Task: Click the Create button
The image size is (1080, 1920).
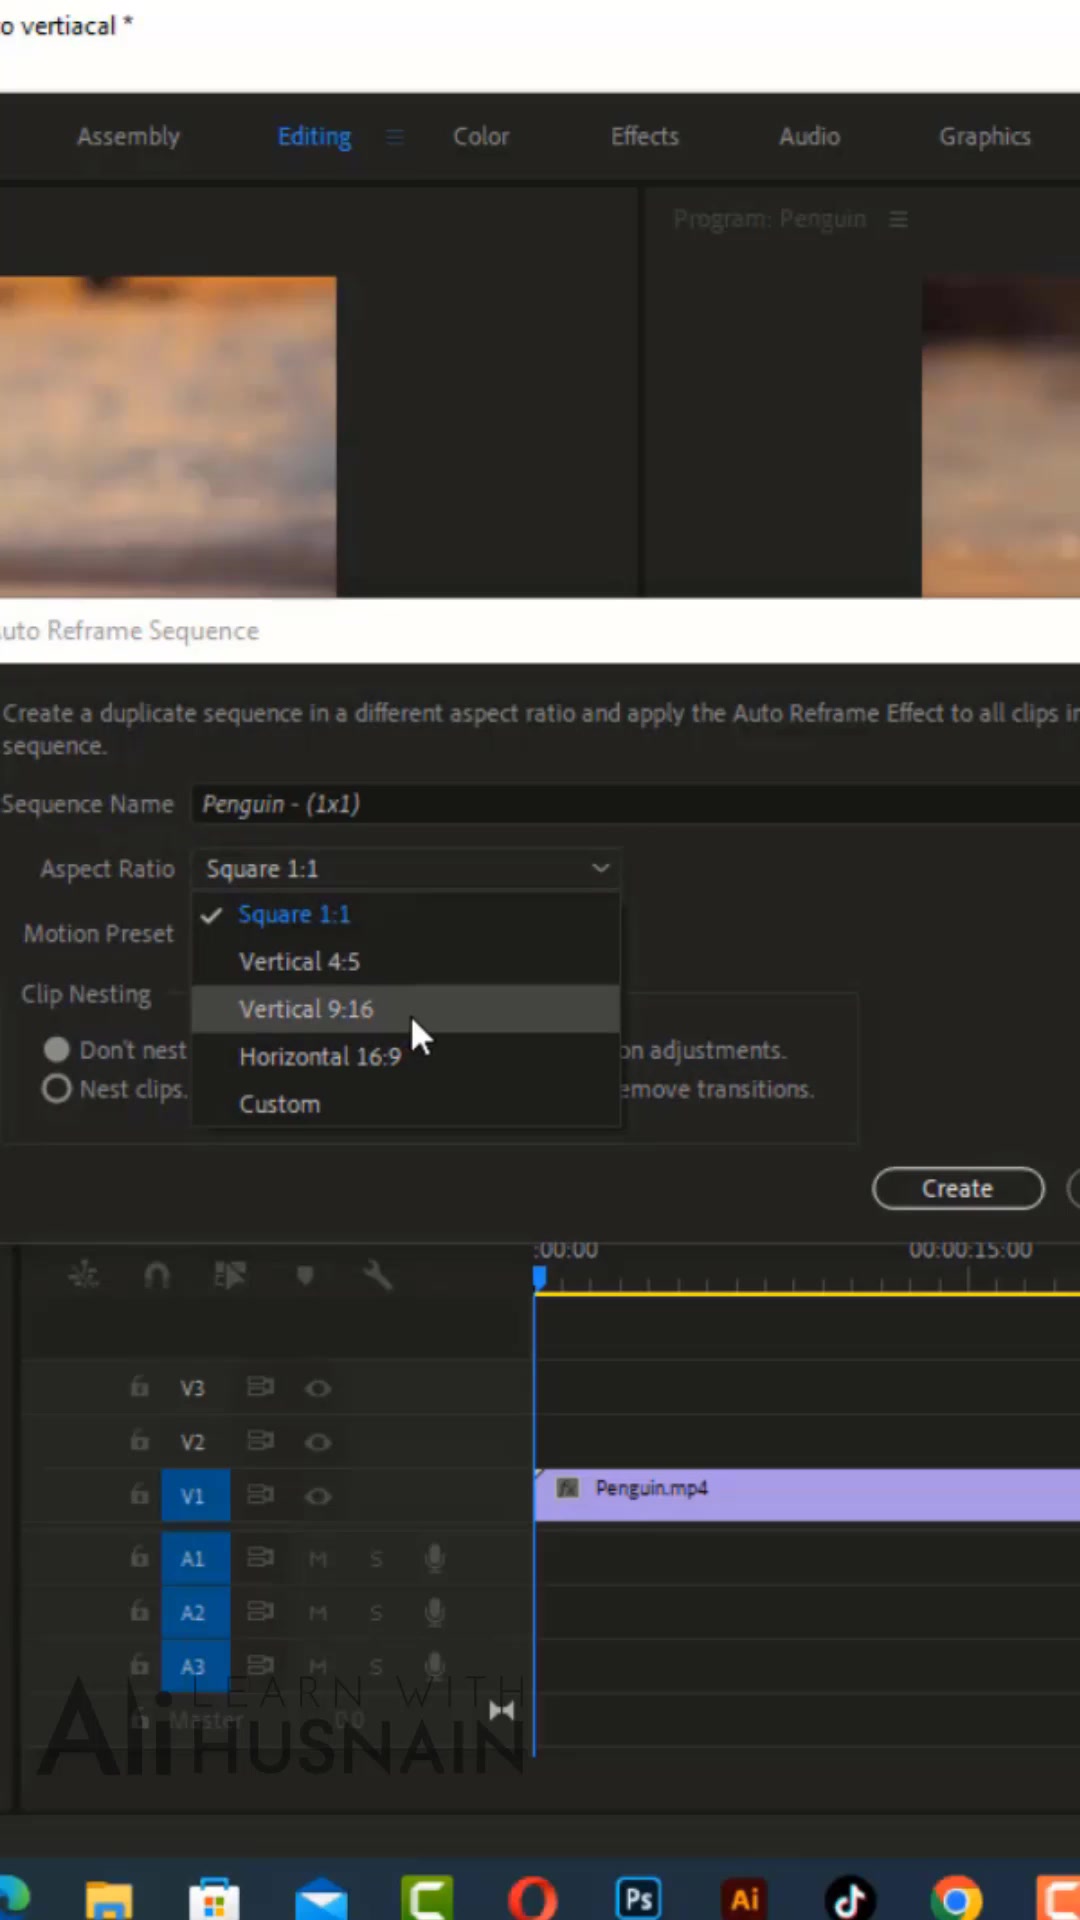Action: (958, 1188)
